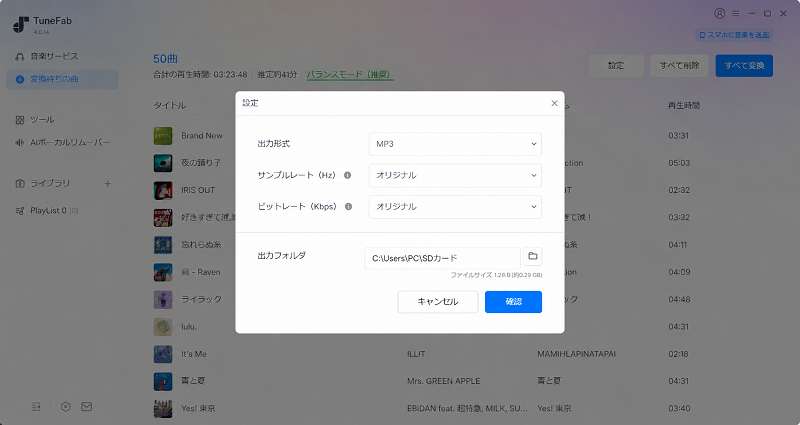Click the すべて変換 button

click(744, 65)
